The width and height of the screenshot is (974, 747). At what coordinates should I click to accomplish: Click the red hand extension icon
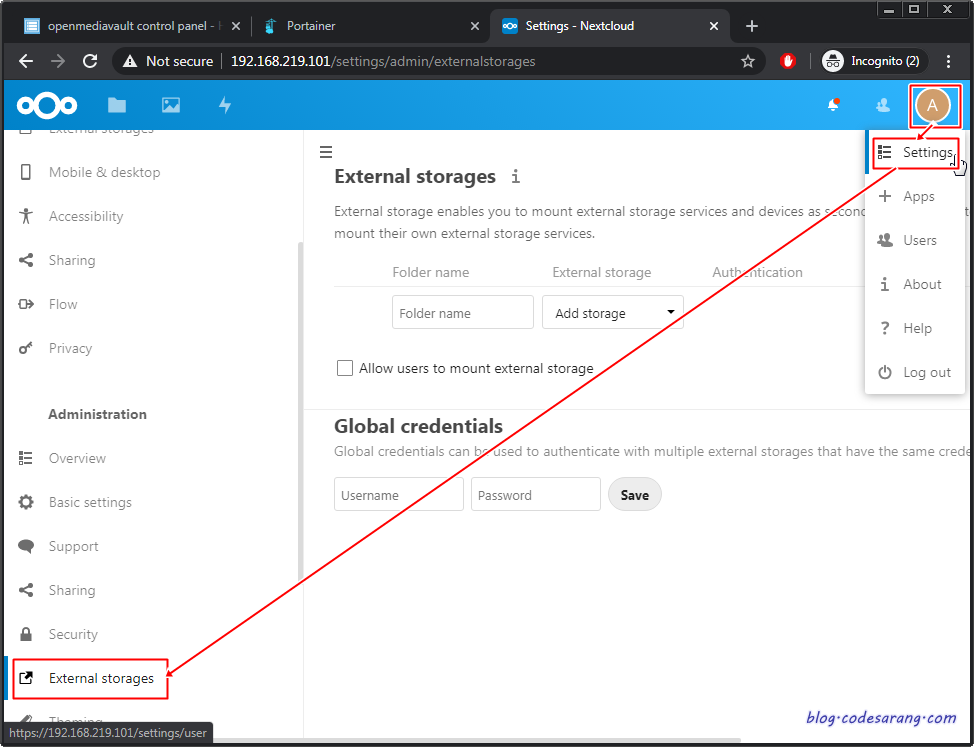788,61
